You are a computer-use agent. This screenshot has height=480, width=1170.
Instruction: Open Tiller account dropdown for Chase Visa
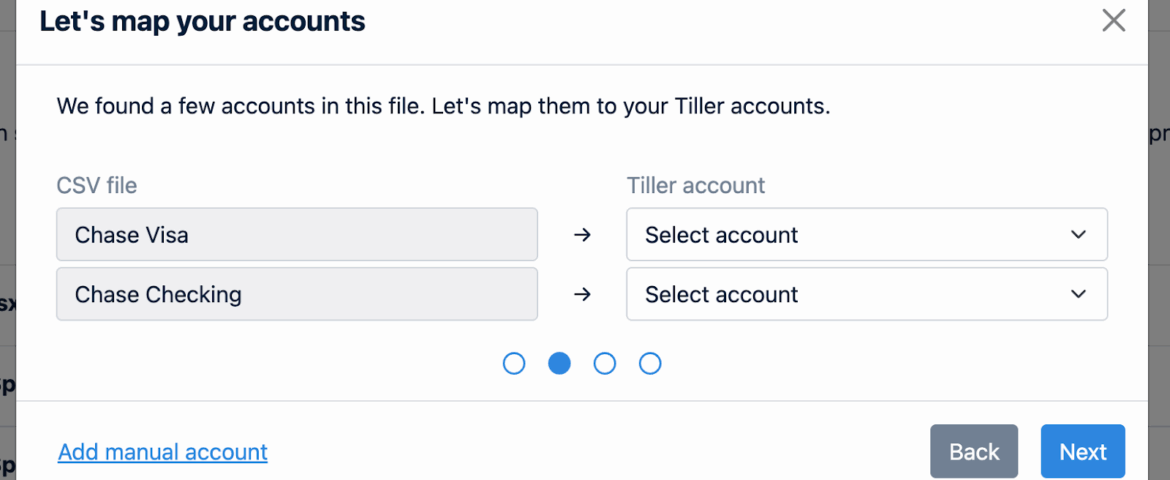pyautogui.click(x=866, y=235)
